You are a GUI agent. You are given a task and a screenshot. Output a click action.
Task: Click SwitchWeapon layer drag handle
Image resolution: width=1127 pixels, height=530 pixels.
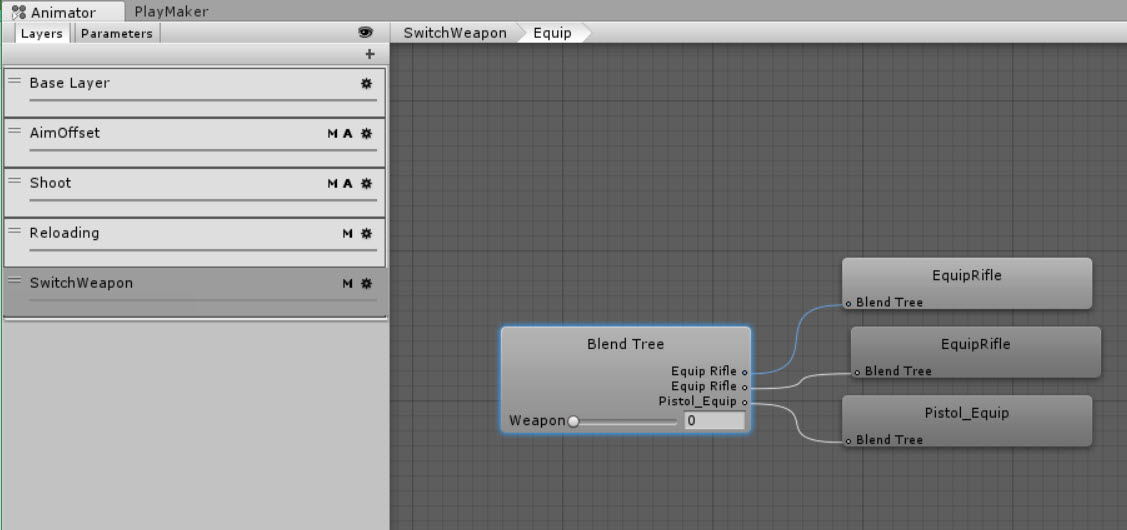click(x=14, y=280)
